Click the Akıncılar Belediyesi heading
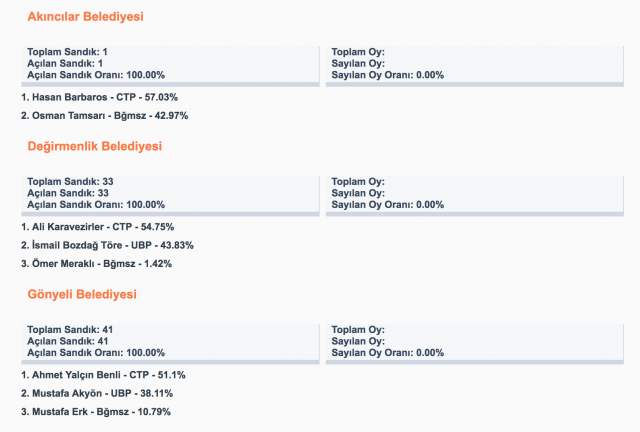Image resolution: width=640 pixels, height=432 pixels. coord(85,17)
